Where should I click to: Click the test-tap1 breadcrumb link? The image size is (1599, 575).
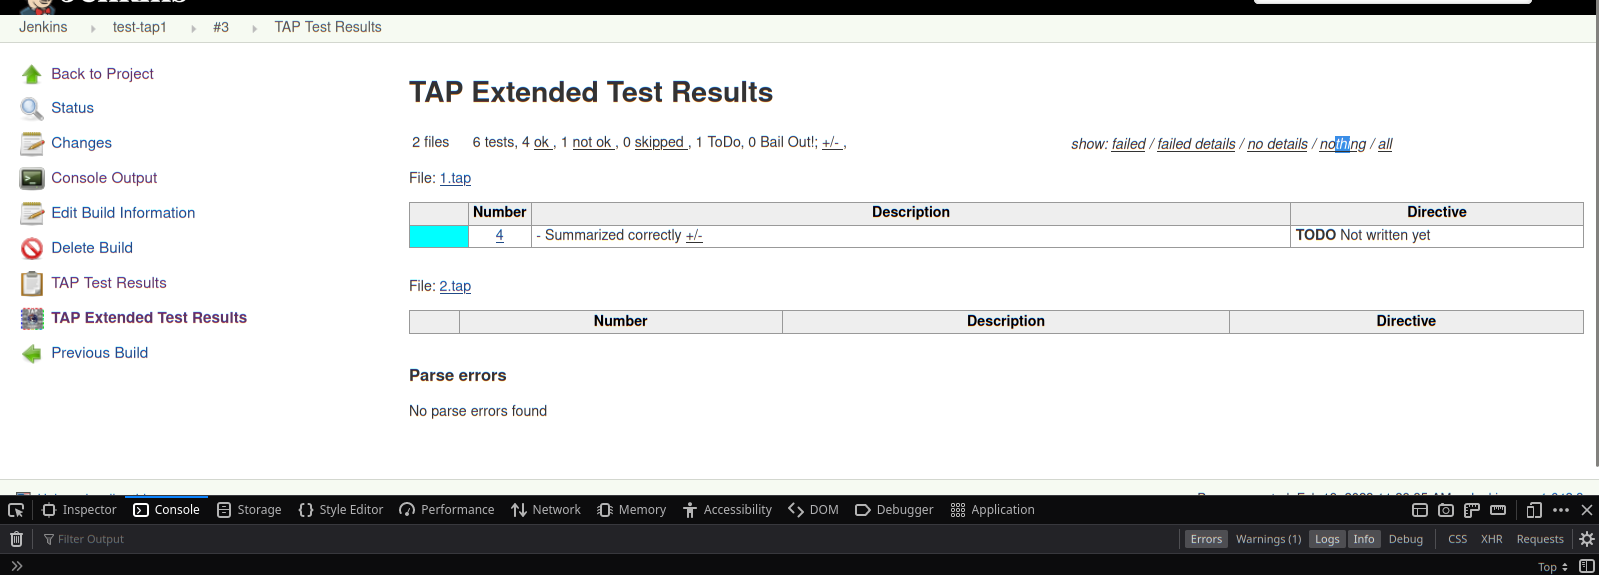140,27
